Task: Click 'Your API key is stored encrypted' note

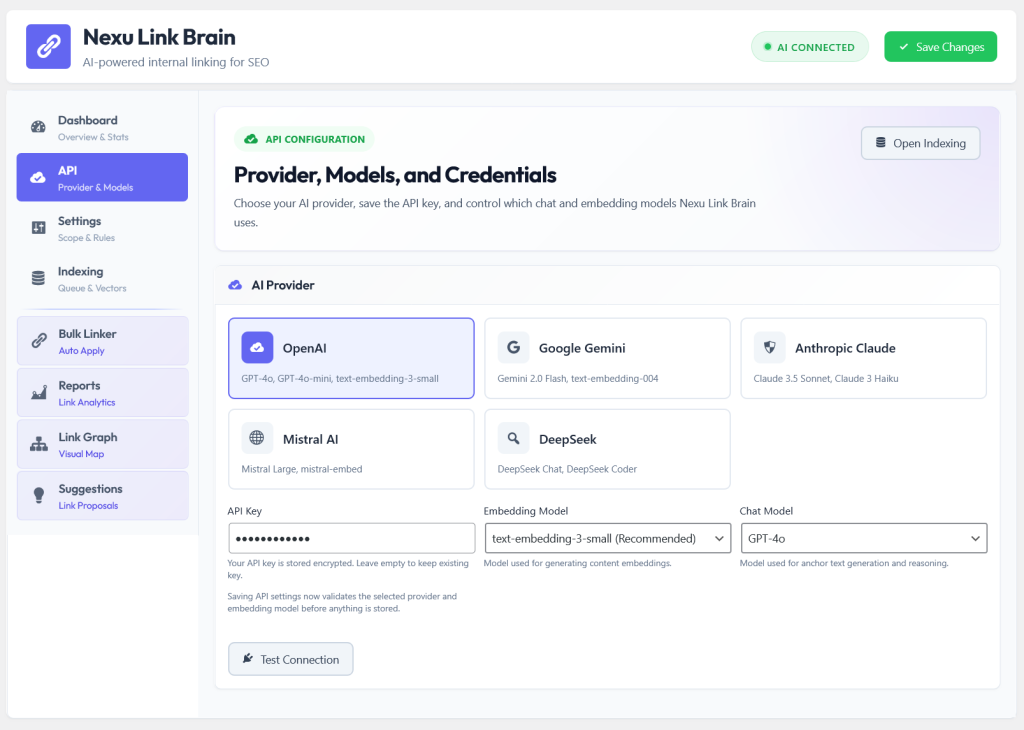Action: point(348,569)
